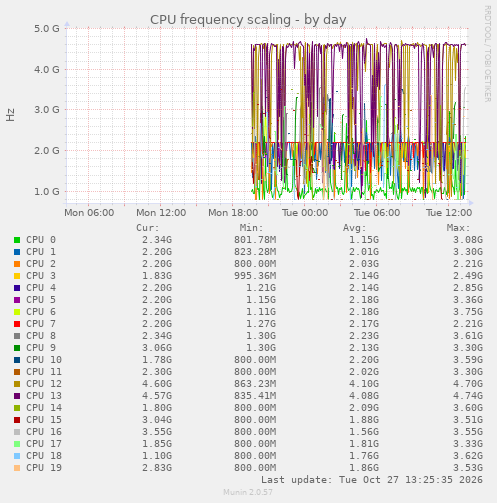The image size is (497, 503).
Task: Click the CPU 12 gold legend swatch
Action: point(17,384)
